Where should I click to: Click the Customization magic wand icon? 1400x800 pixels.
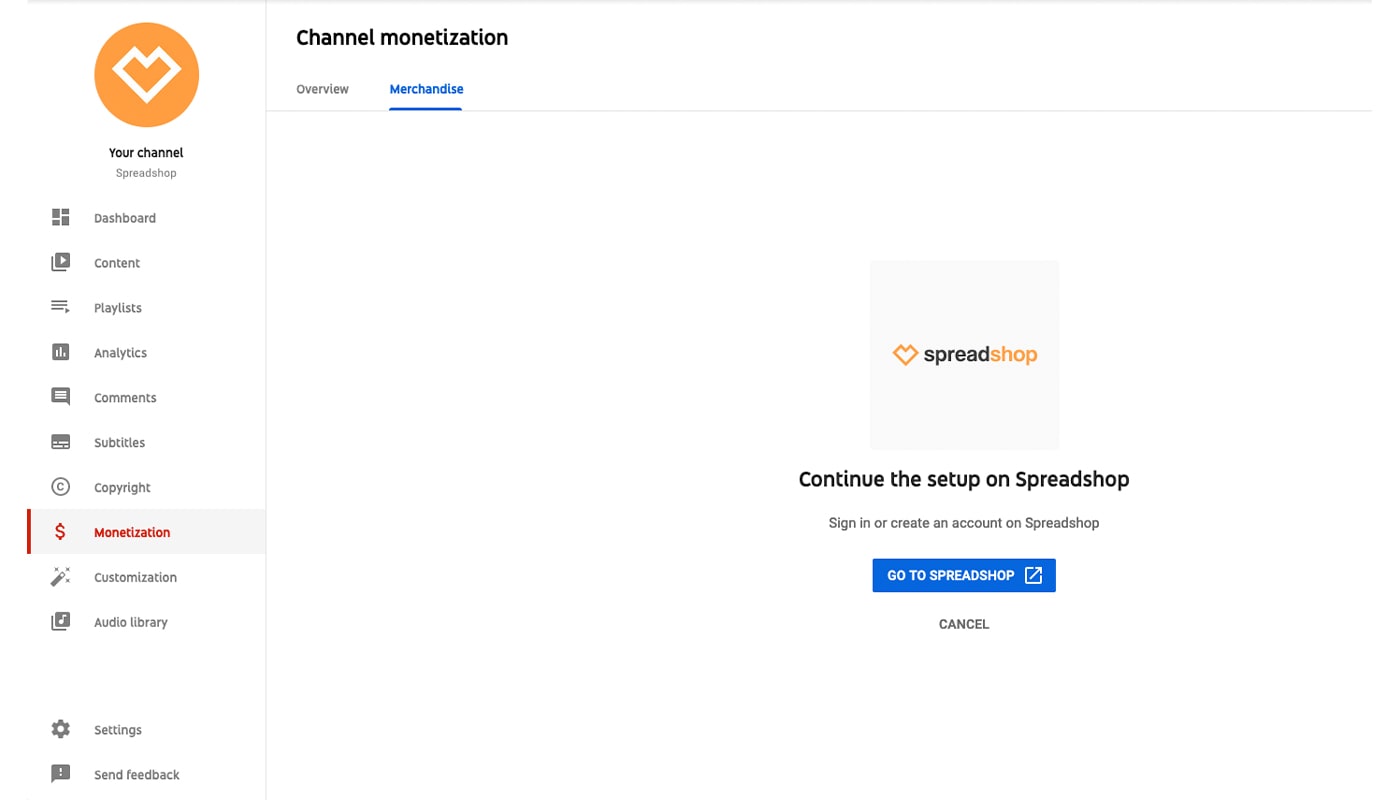pyautogui.click(x=61, y=577)
